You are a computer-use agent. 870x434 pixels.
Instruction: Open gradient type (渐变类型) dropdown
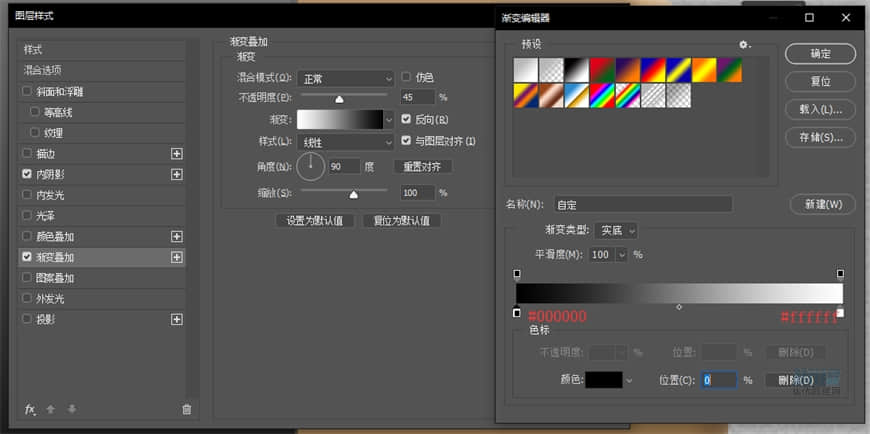point(616,230)
